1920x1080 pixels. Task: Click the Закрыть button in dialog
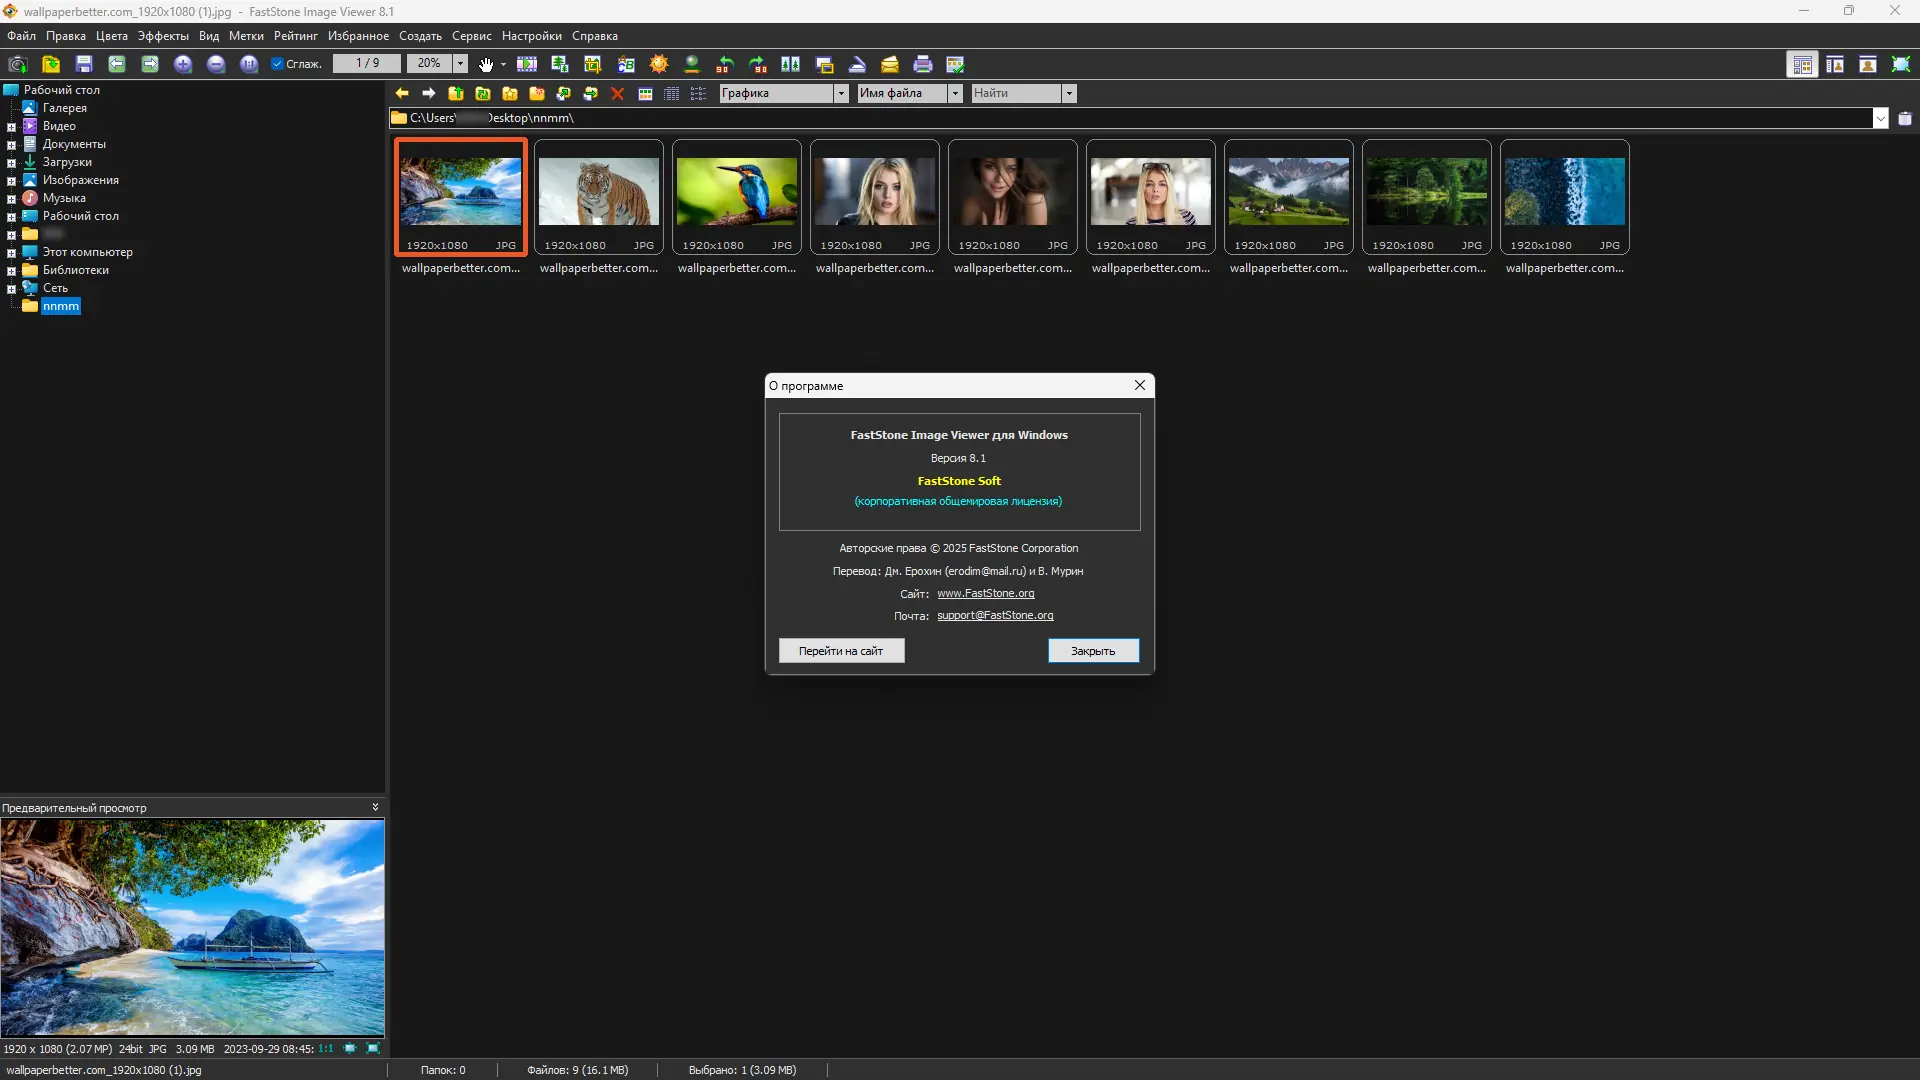1093,651
